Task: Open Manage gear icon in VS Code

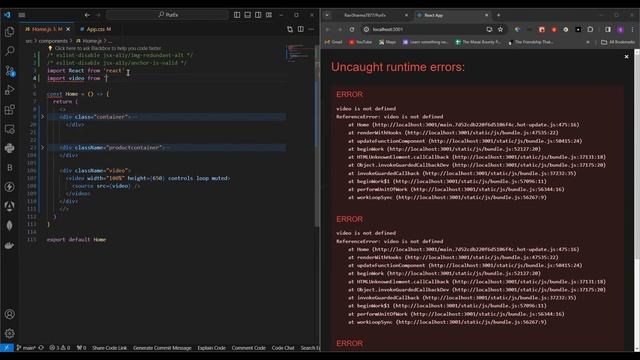Action: coord(9,333)
